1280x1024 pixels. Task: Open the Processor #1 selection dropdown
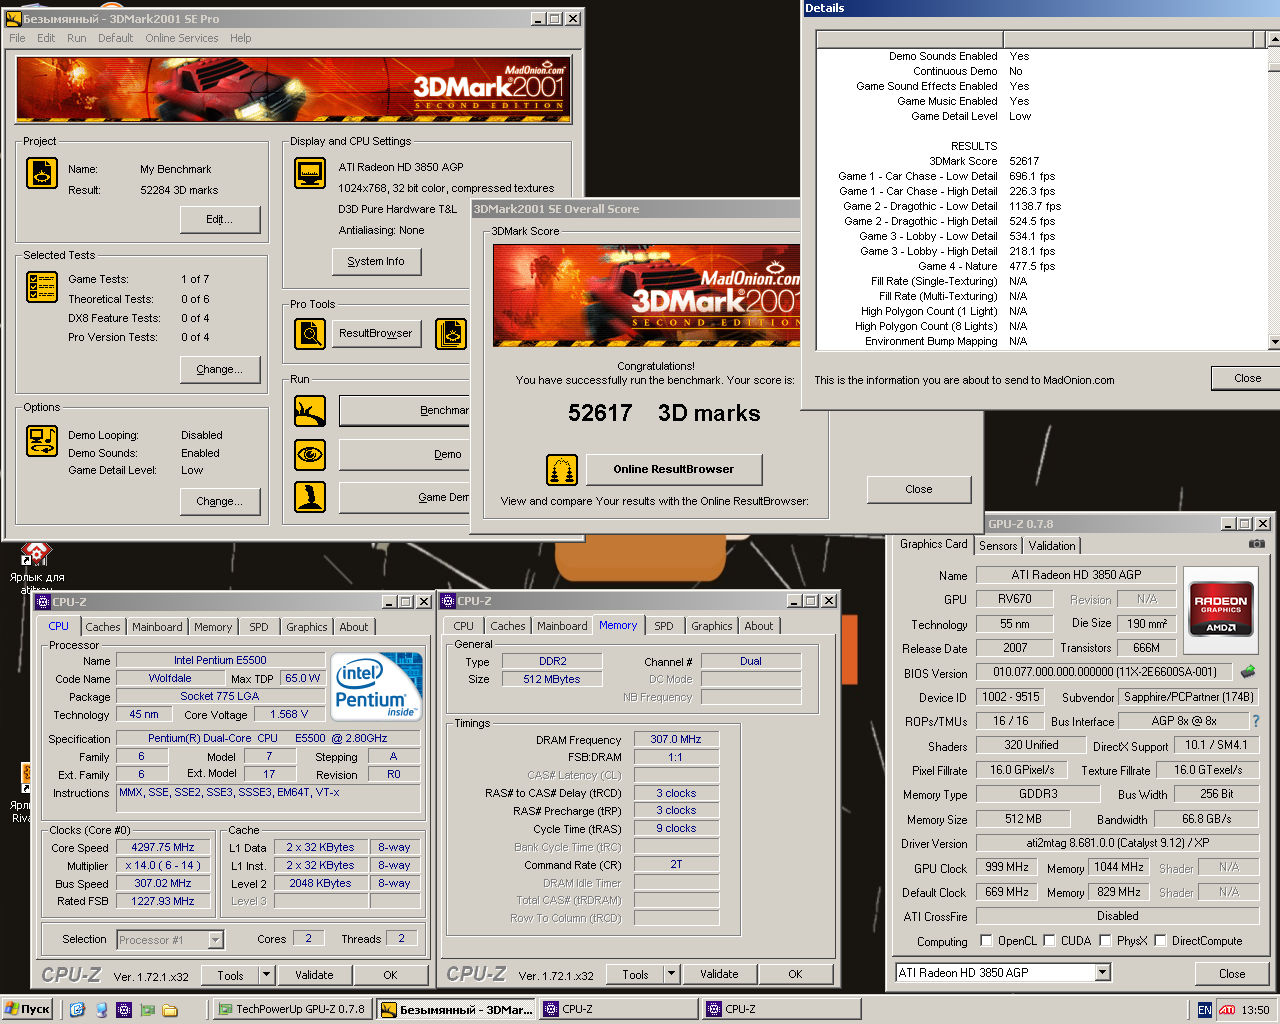(215, 940)
